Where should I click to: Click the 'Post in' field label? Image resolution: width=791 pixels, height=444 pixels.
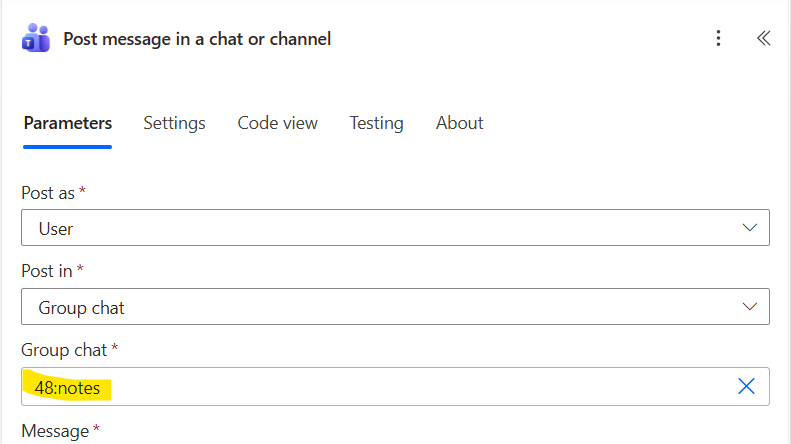coord(47,271)
